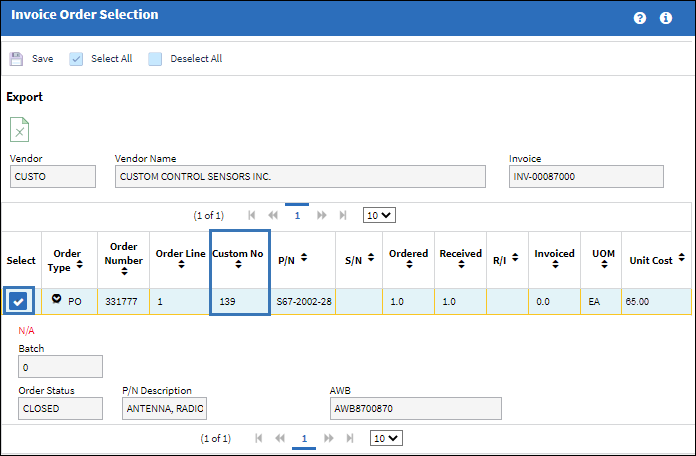Viewport: 696px width, 456px height.
Task: Go to next page in bottom paginator
Action: [x=328, y=438]
